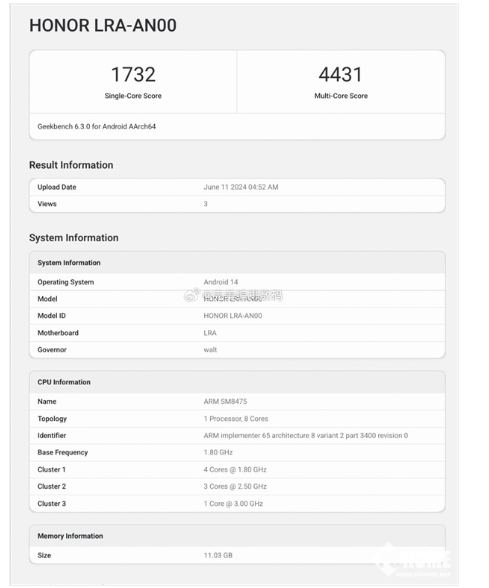Viewport: 489px width, 588px height.
Task: Select the June 11 2024 04:52 AM value
Action: tap(241, 187)
